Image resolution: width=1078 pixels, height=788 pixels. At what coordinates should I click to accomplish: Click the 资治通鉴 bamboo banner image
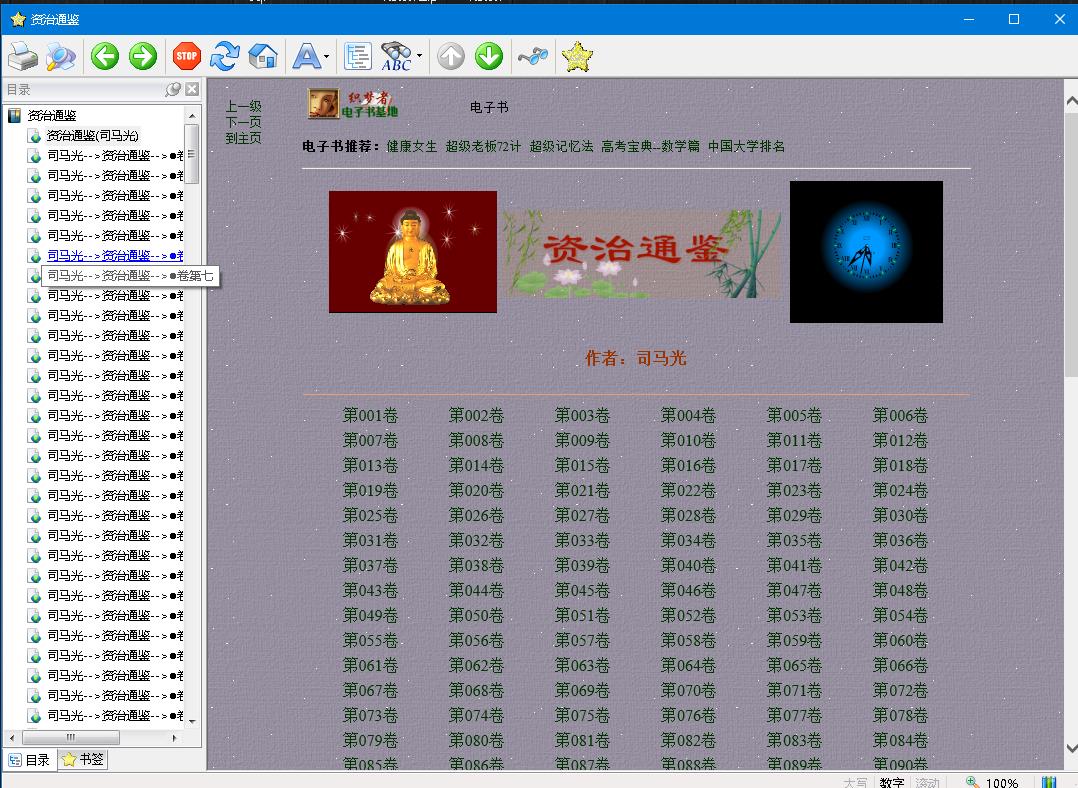point(643,254)
